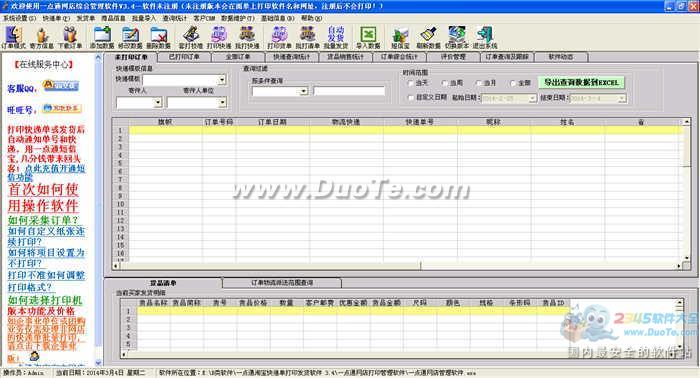This screenshot has width=700, height=378.
Task: Expand the 快递模板 dropdown
Action: [222, 80]
